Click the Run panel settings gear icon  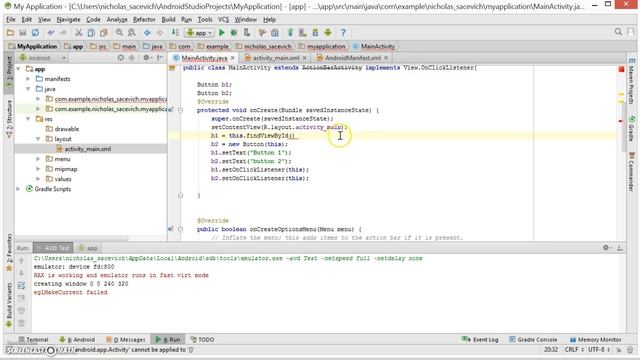tap(606, 248)
